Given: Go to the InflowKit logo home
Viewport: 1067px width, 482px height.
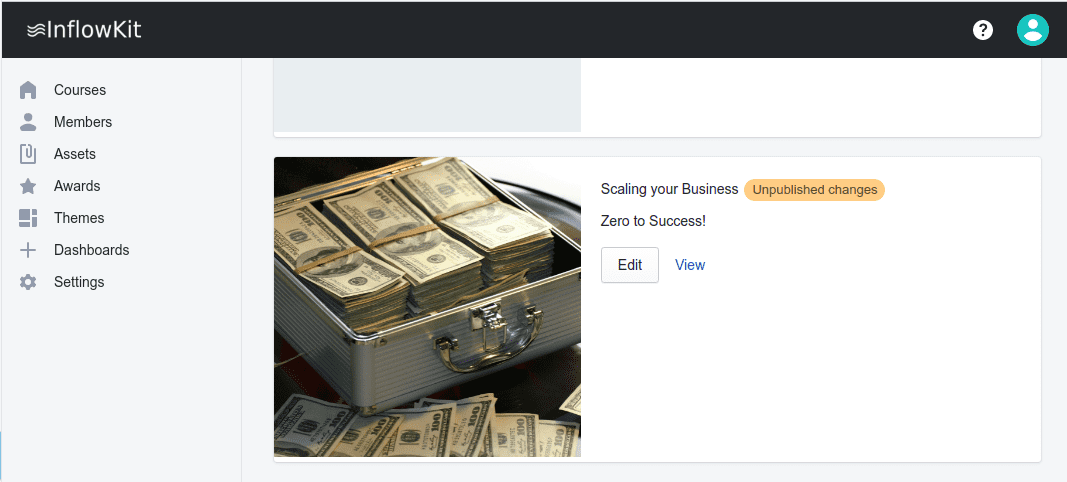Looking at the screenshot, I should [x=84, y=30].
